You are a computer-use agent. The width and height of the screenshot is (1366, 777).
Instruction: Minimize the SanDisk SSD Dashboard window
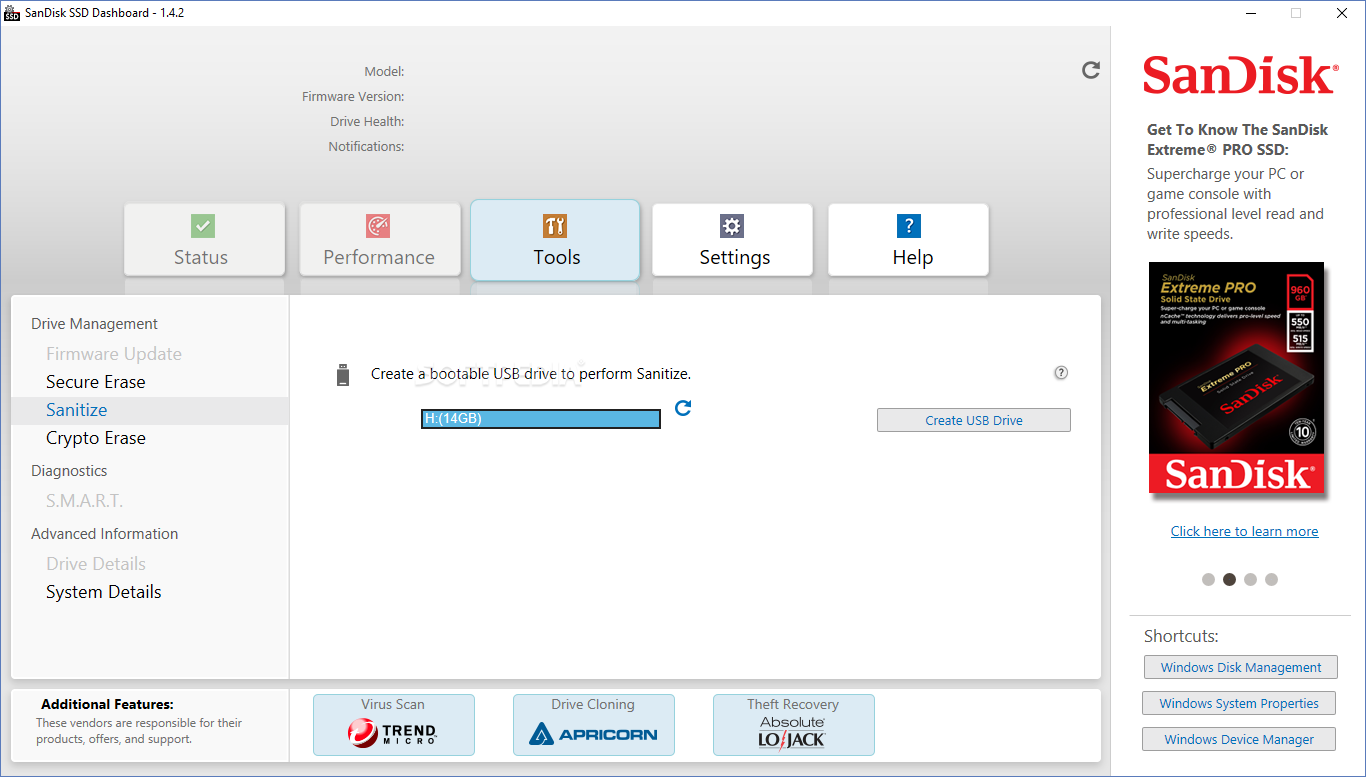point(1251,13)
